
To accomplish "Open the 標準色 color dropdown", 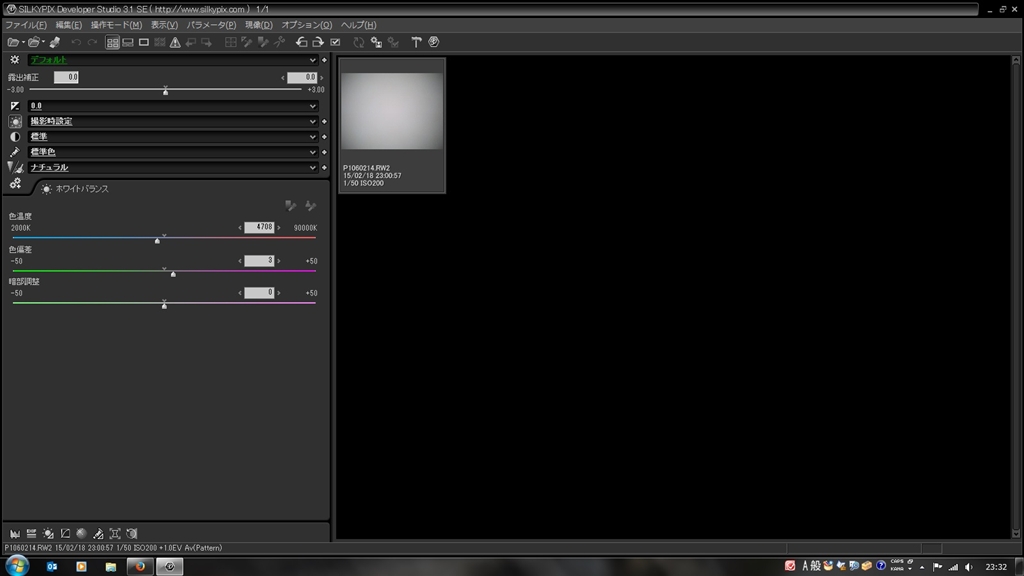I will 172,152.
